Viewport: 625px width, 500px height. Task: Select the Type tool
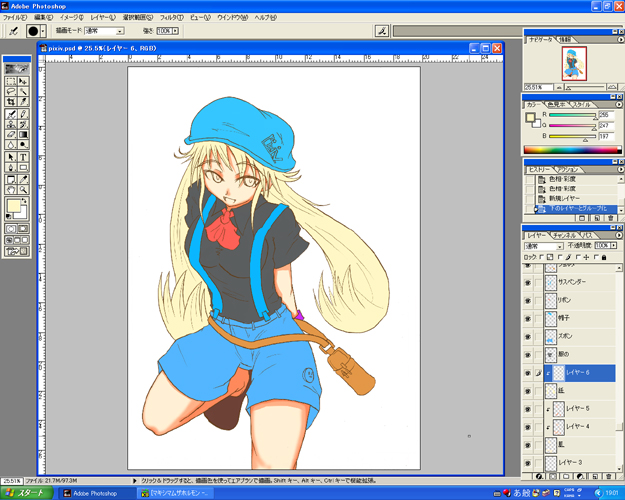(x=24, y=157)
